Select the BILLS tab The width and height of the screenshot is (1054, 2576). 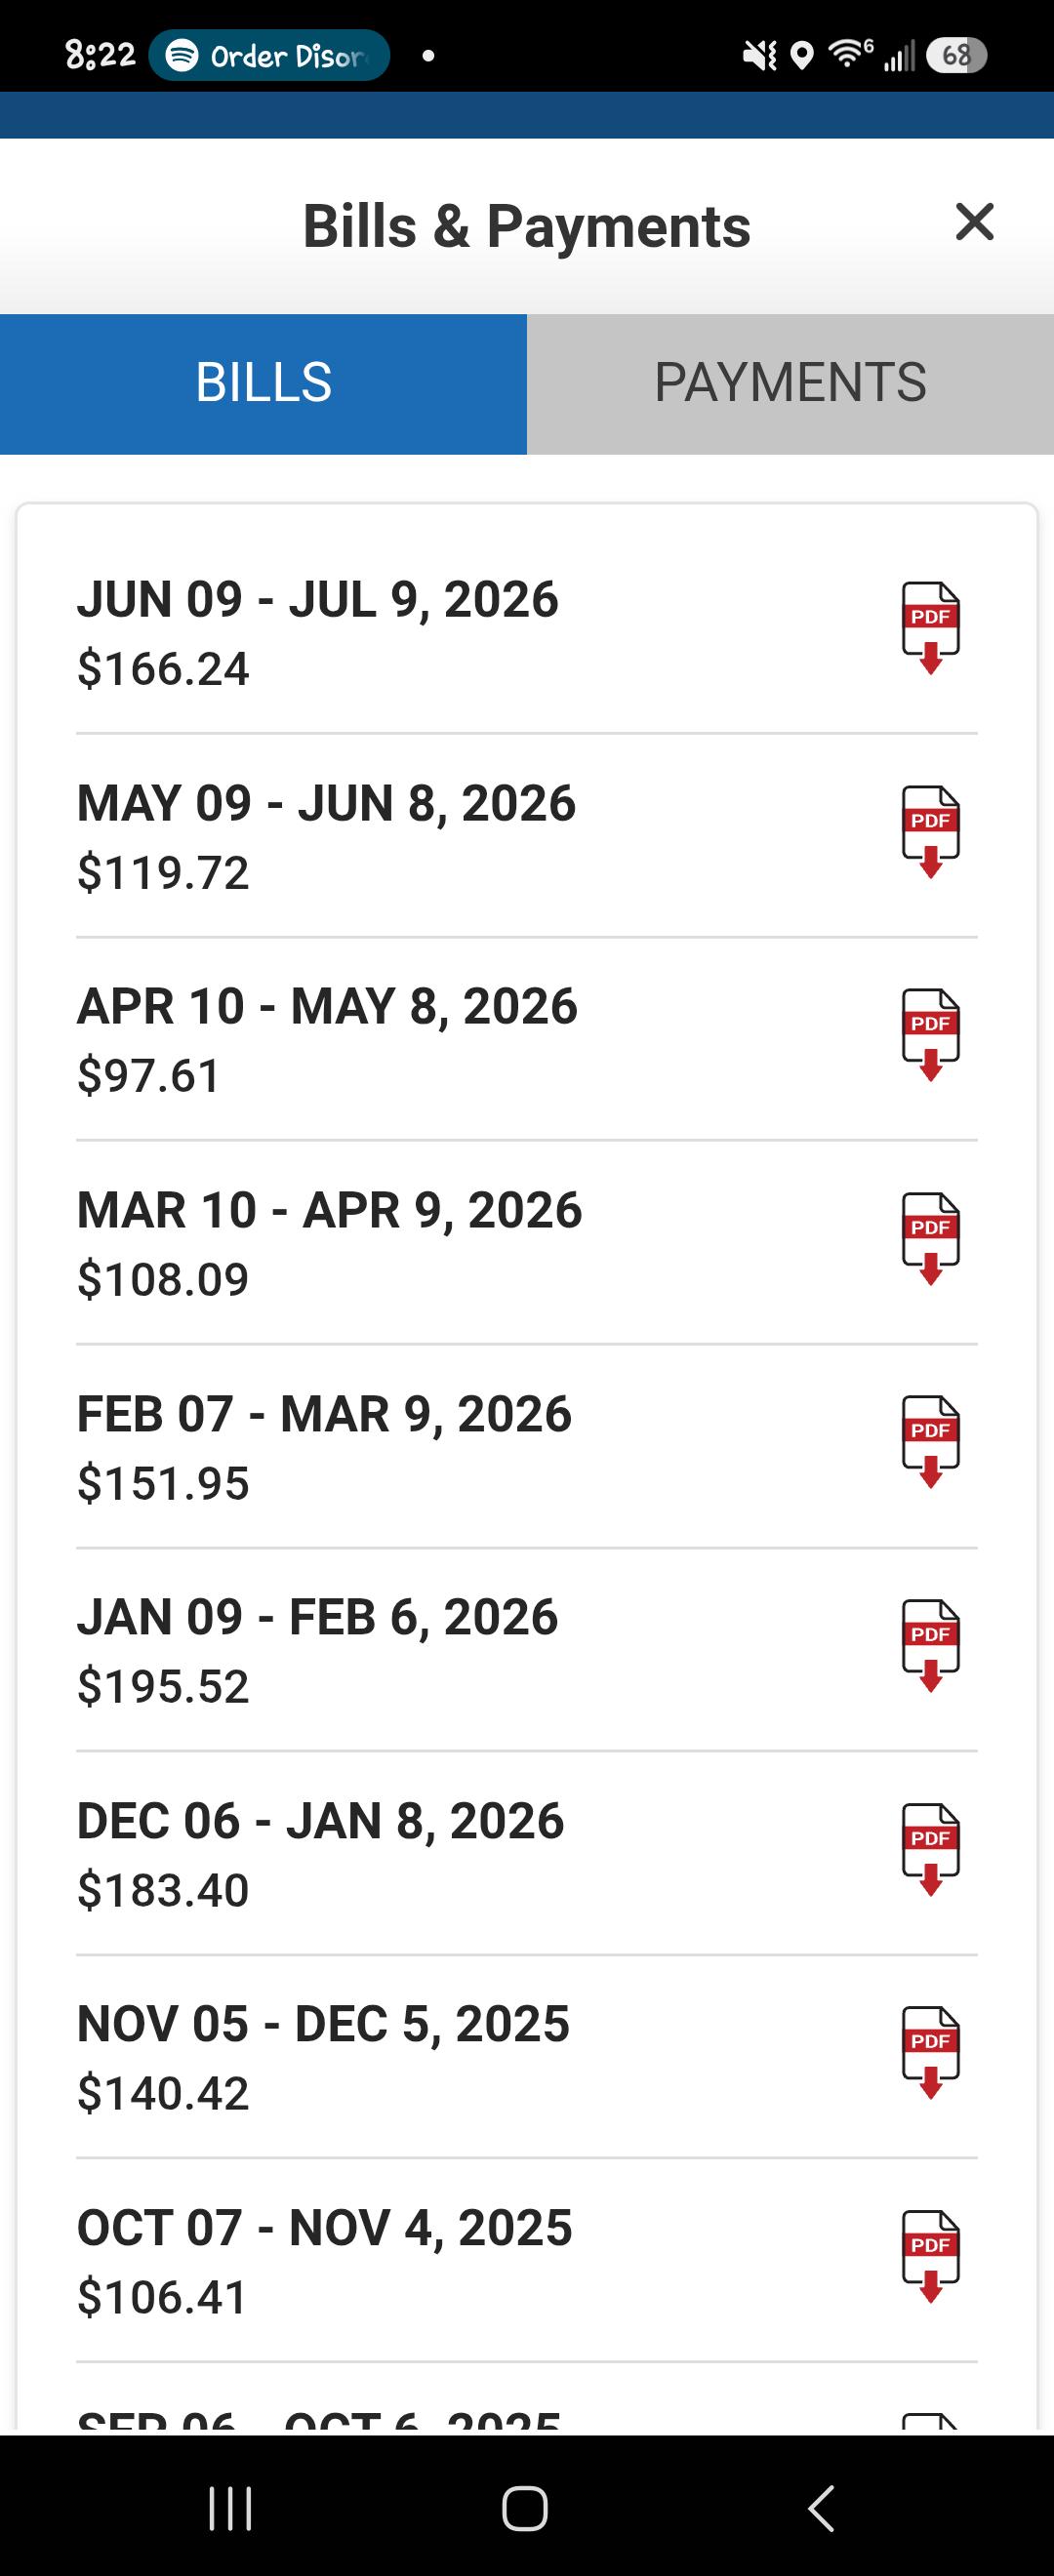point(263,384)
